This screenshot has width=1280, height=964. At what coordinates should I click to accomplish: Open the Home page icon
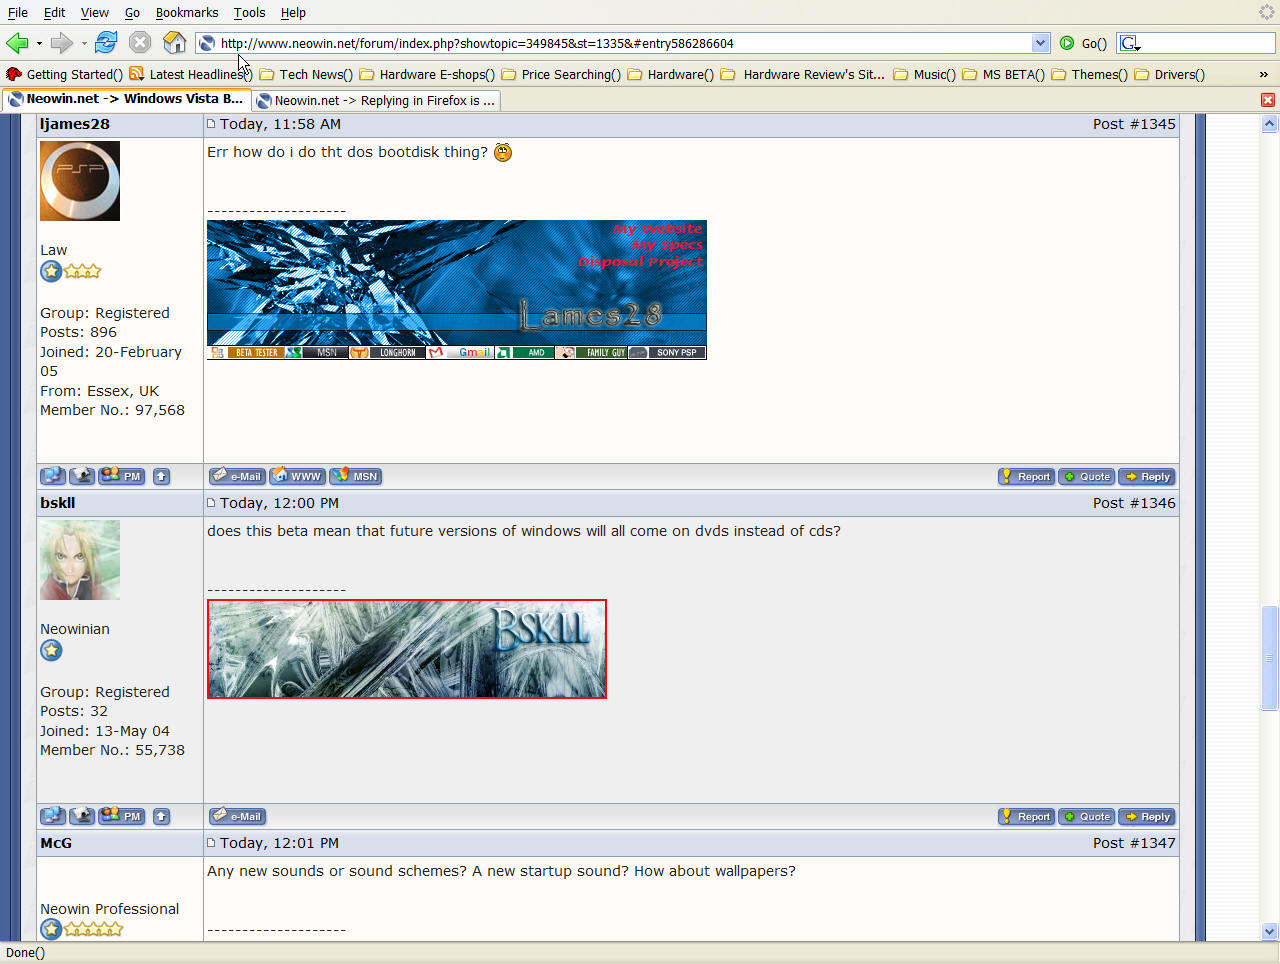pos(174,43)
